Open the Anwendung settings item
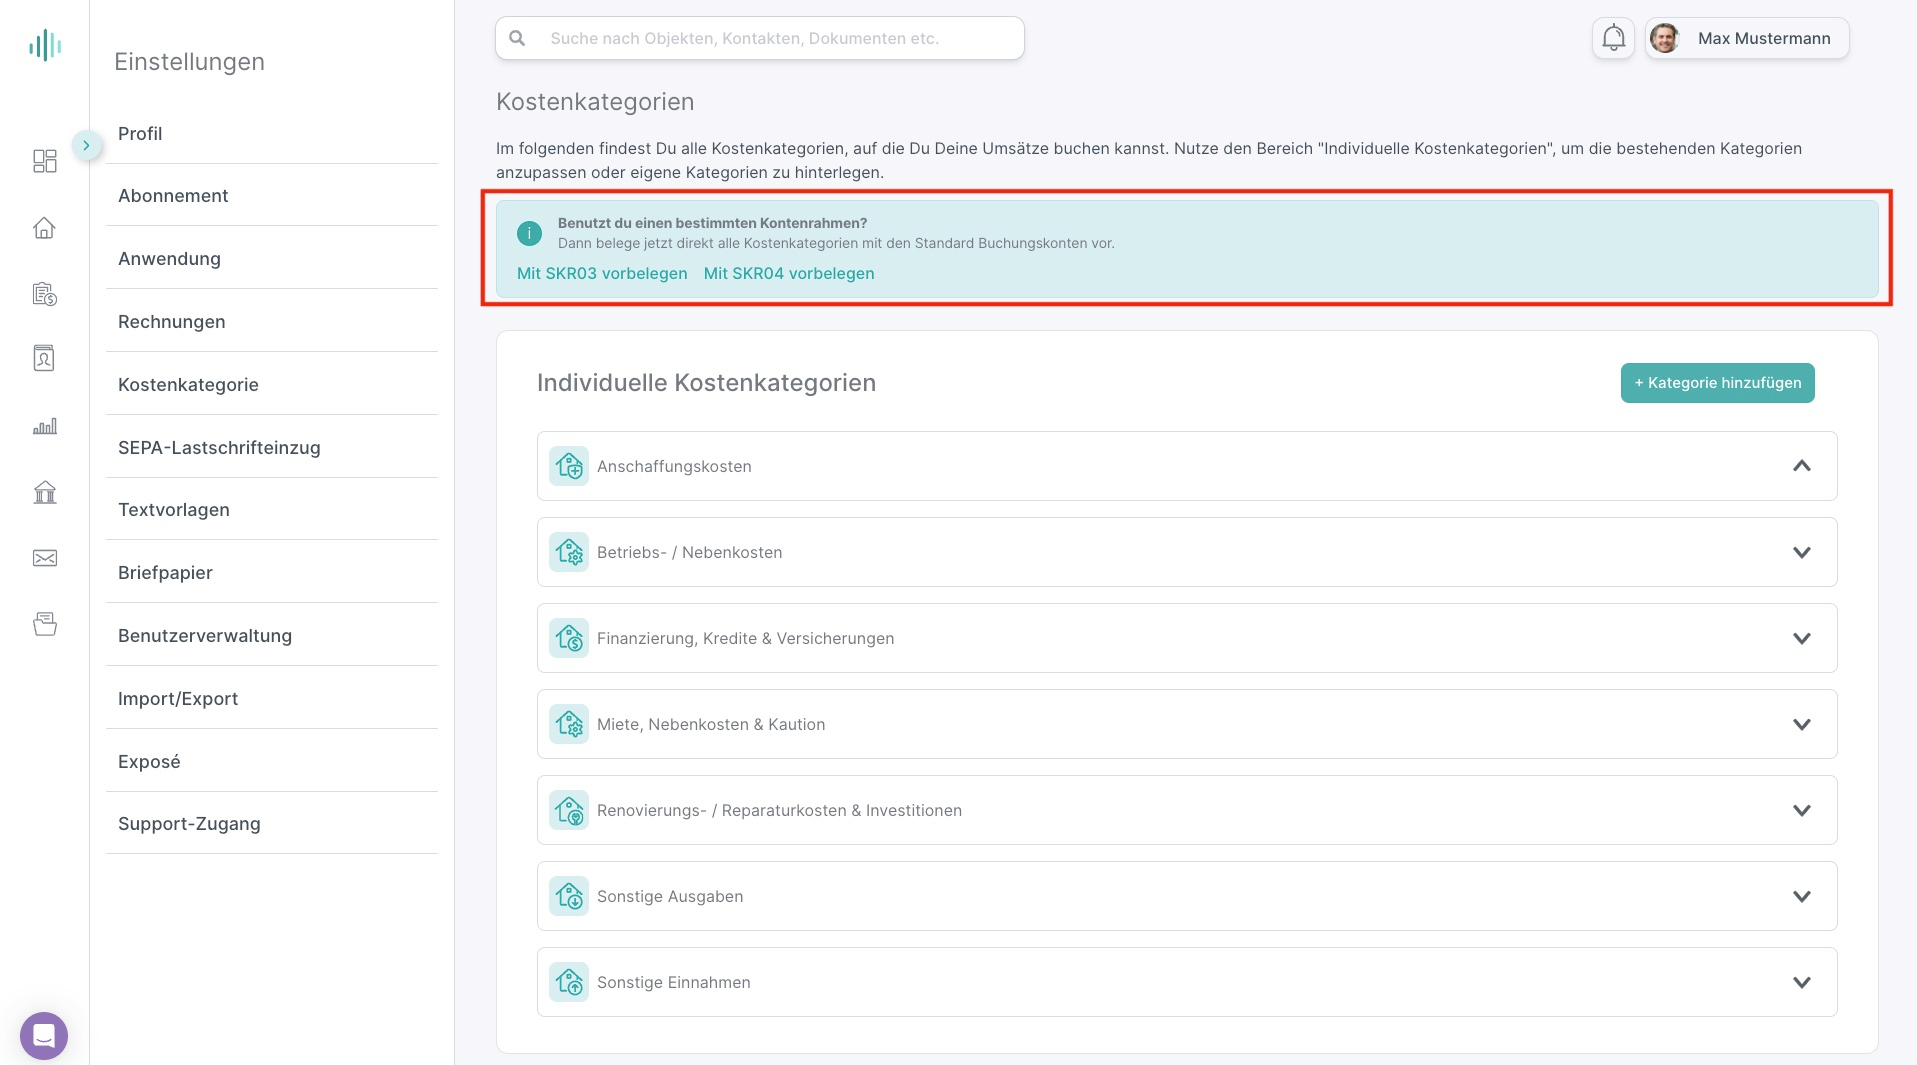 pyautogui.click(x=272, y=259)
